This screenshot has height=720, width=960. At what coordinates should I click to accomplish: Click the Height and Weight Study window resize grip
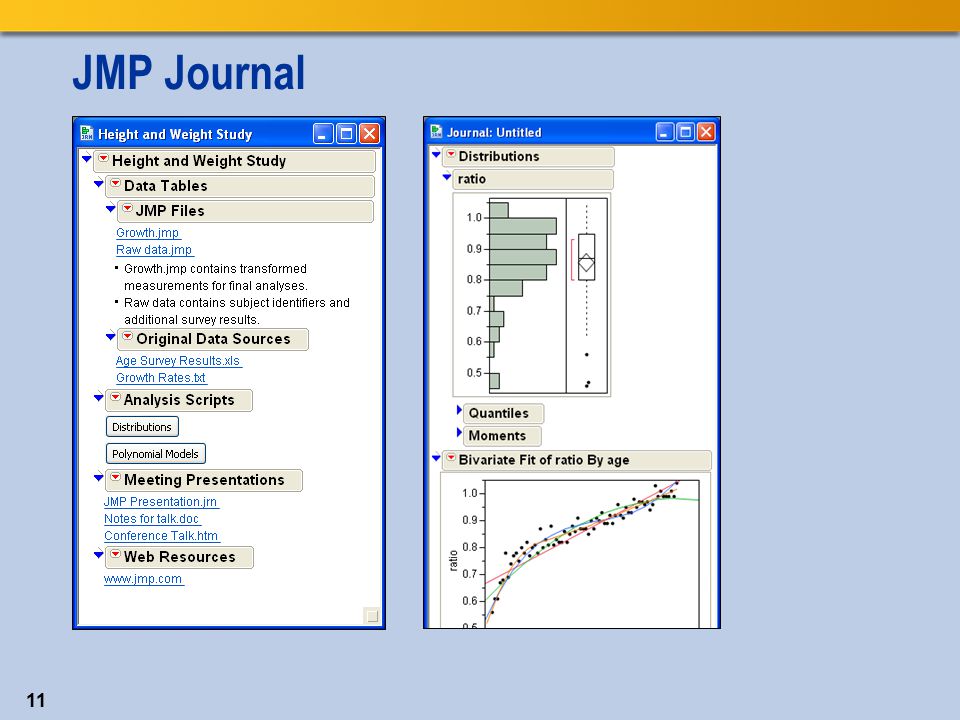pos(372,615)
